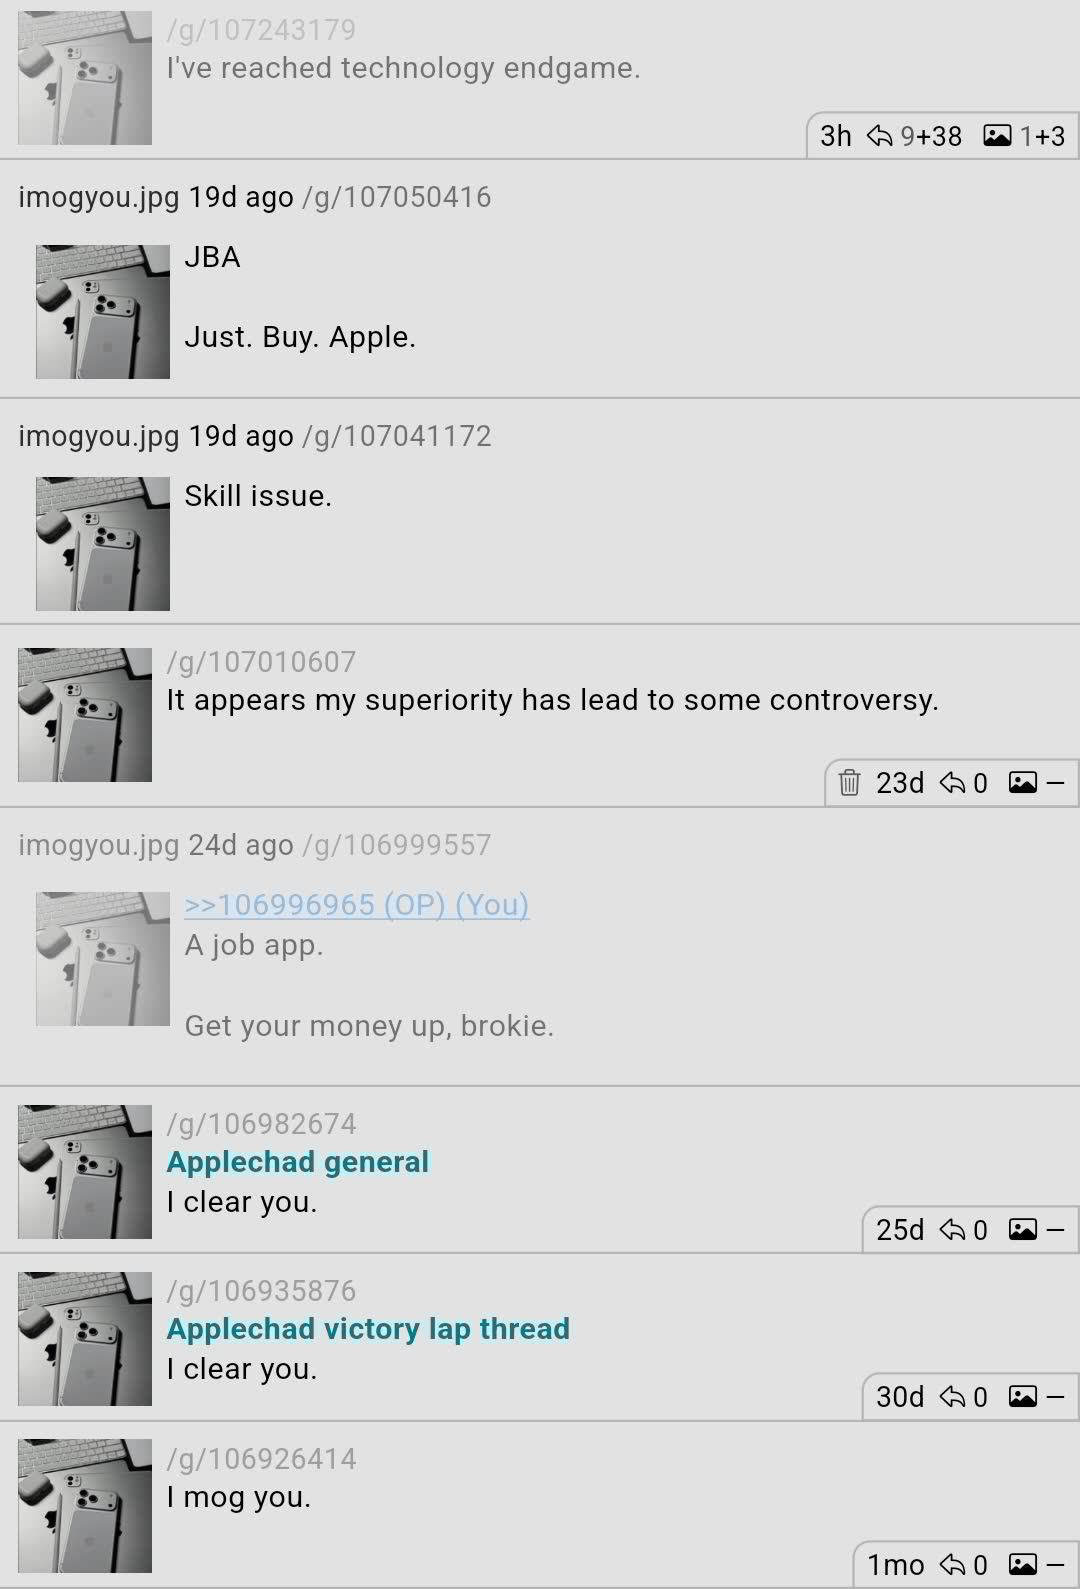View thumbnail of technology endgame thread
Screen dimensions: 1080x1589
[85, 78]
